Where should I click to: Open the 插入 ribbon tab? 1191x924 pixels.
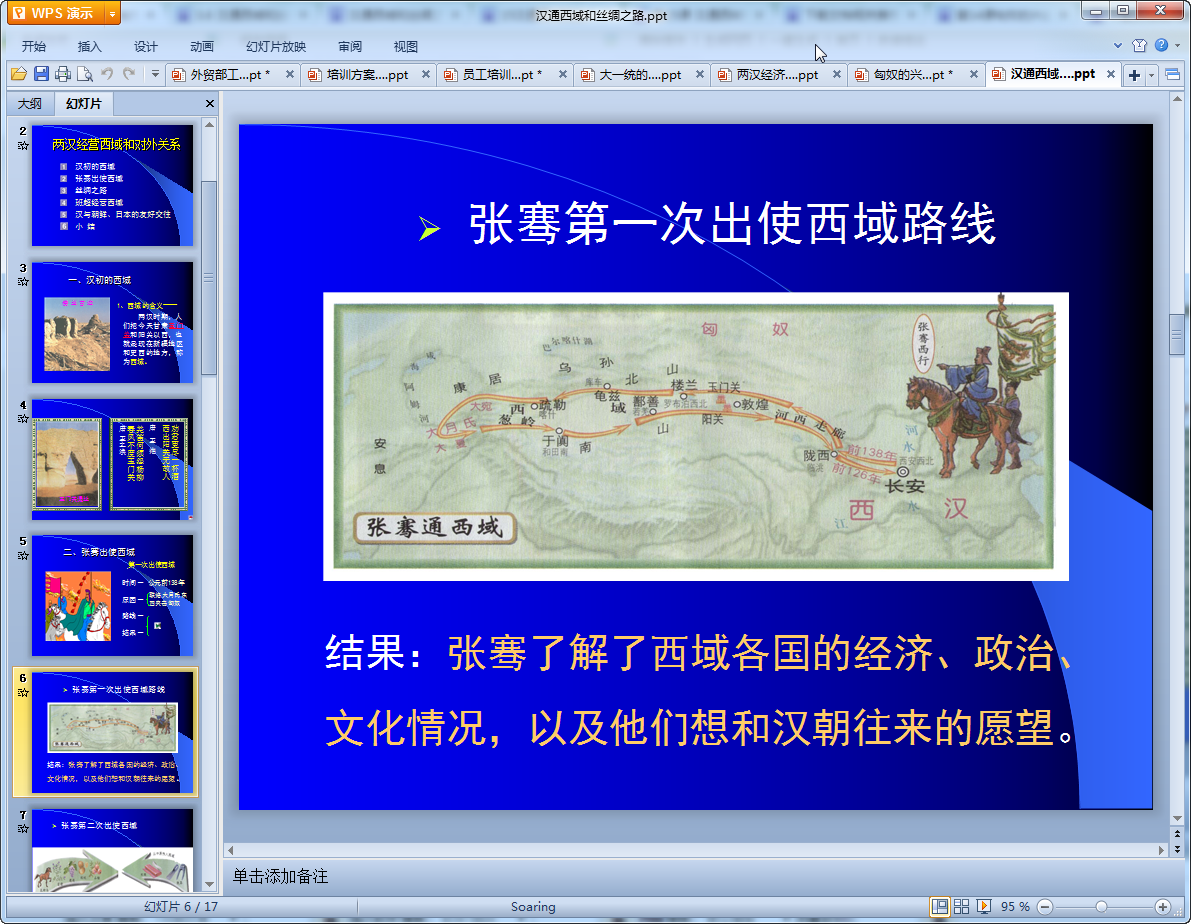[89, 46]
